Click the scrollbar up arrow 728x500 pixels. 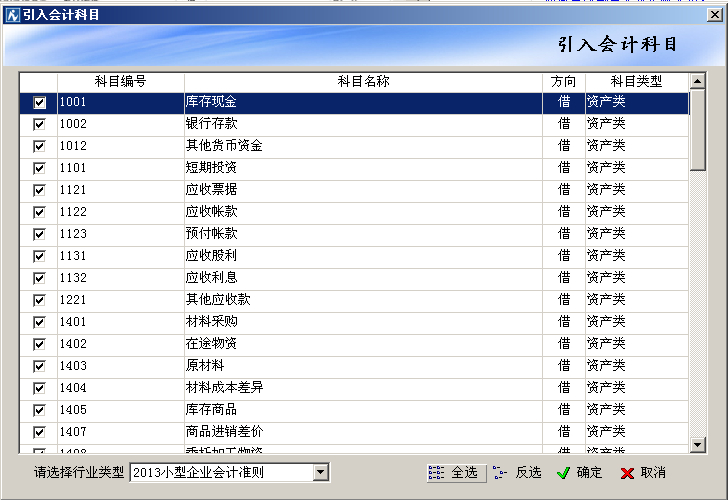pyautogui.click(x=697, y=81)
